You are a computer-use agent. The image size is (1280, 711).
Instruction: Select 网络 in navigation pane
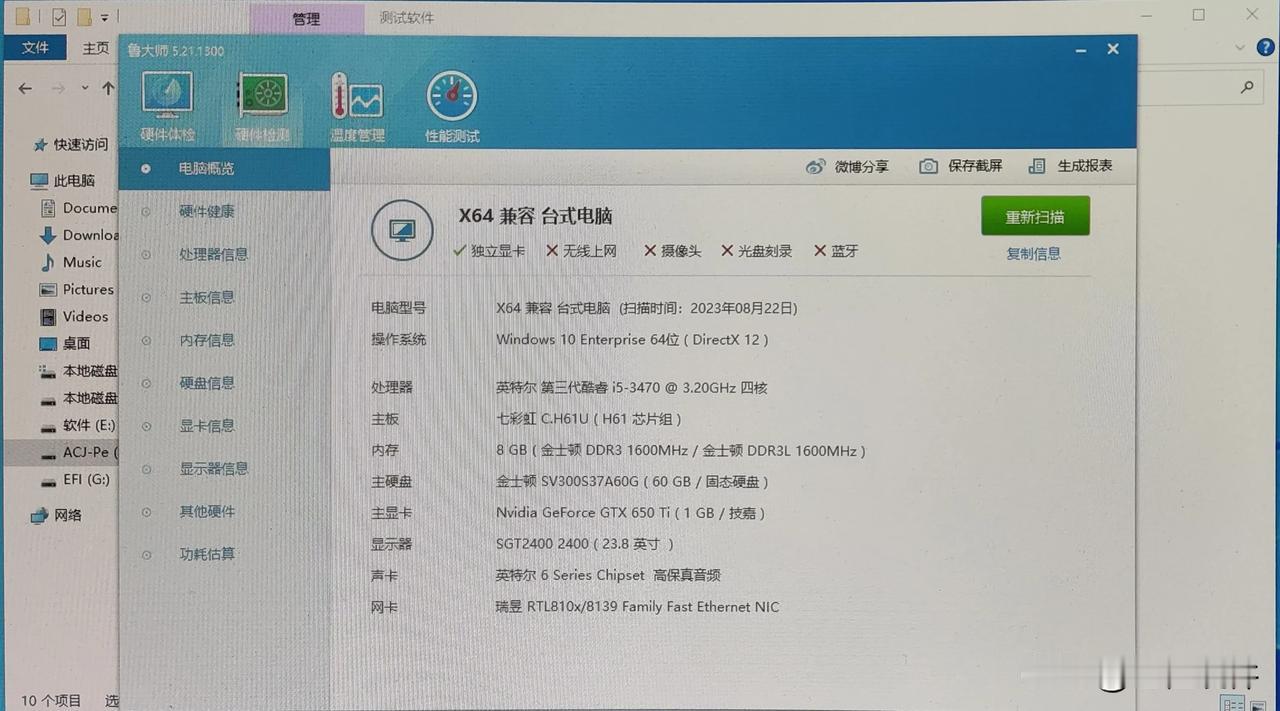coord(56,515)
